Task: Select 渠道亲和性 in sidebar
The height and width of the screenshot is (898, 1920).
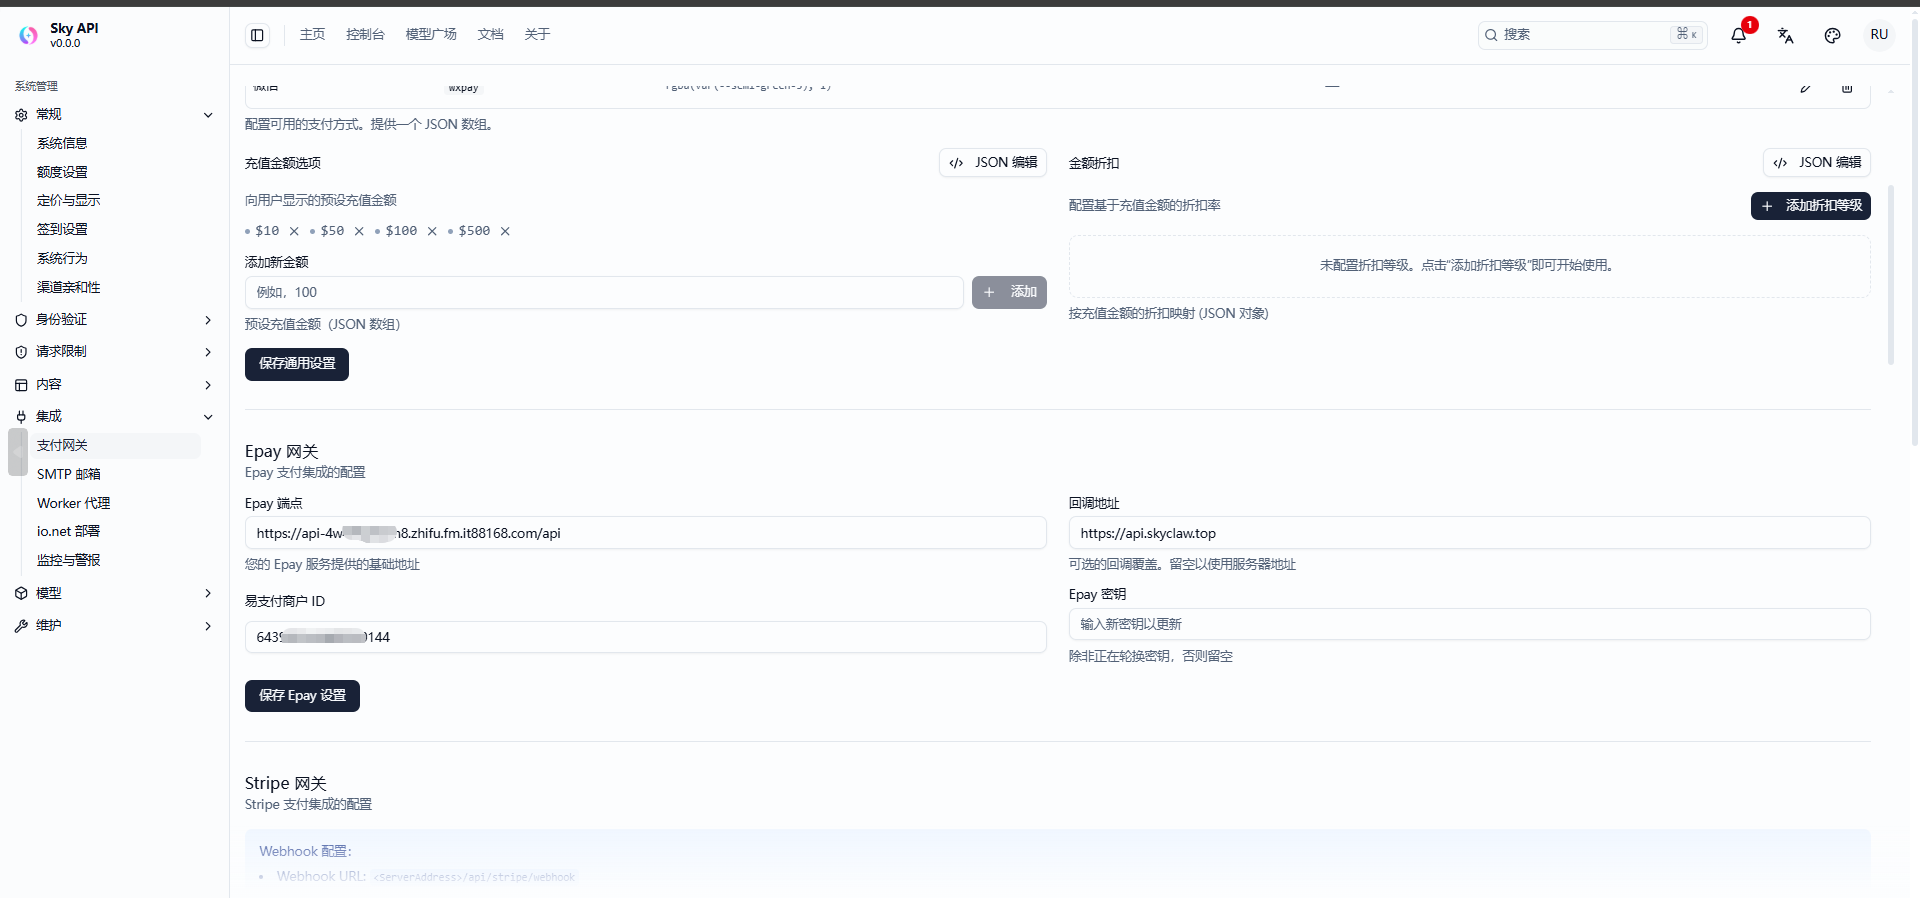Action: pyautogui.click(x=69, y=288)
